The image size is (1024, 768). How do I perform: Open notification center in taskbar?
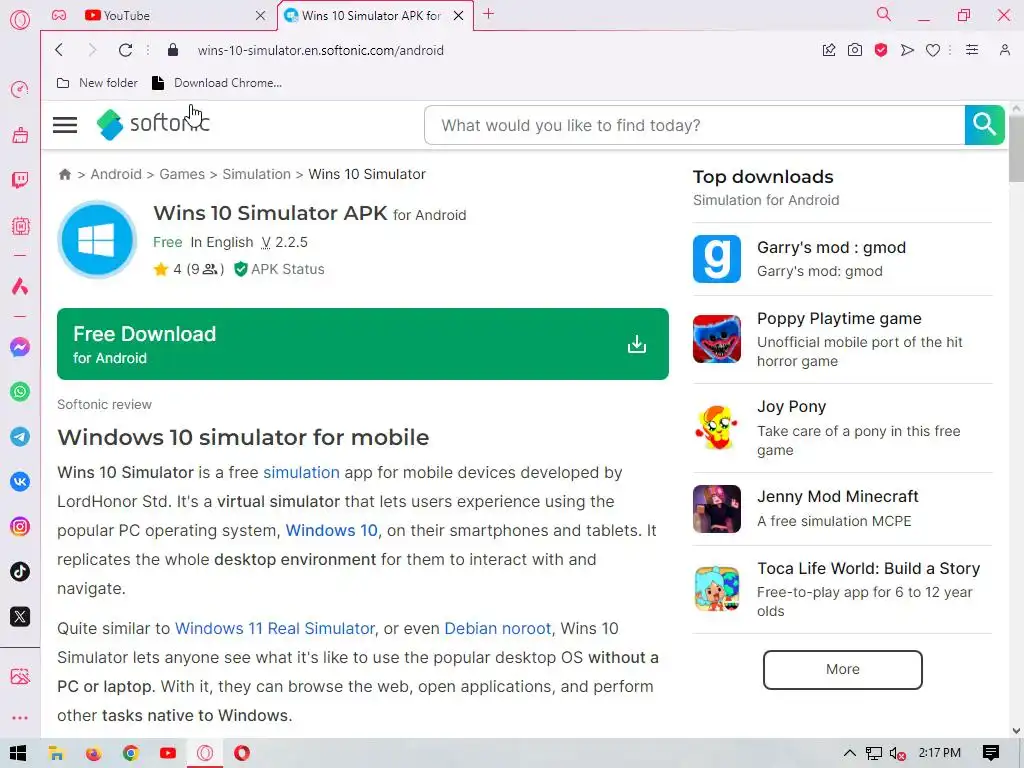[991, 753]
